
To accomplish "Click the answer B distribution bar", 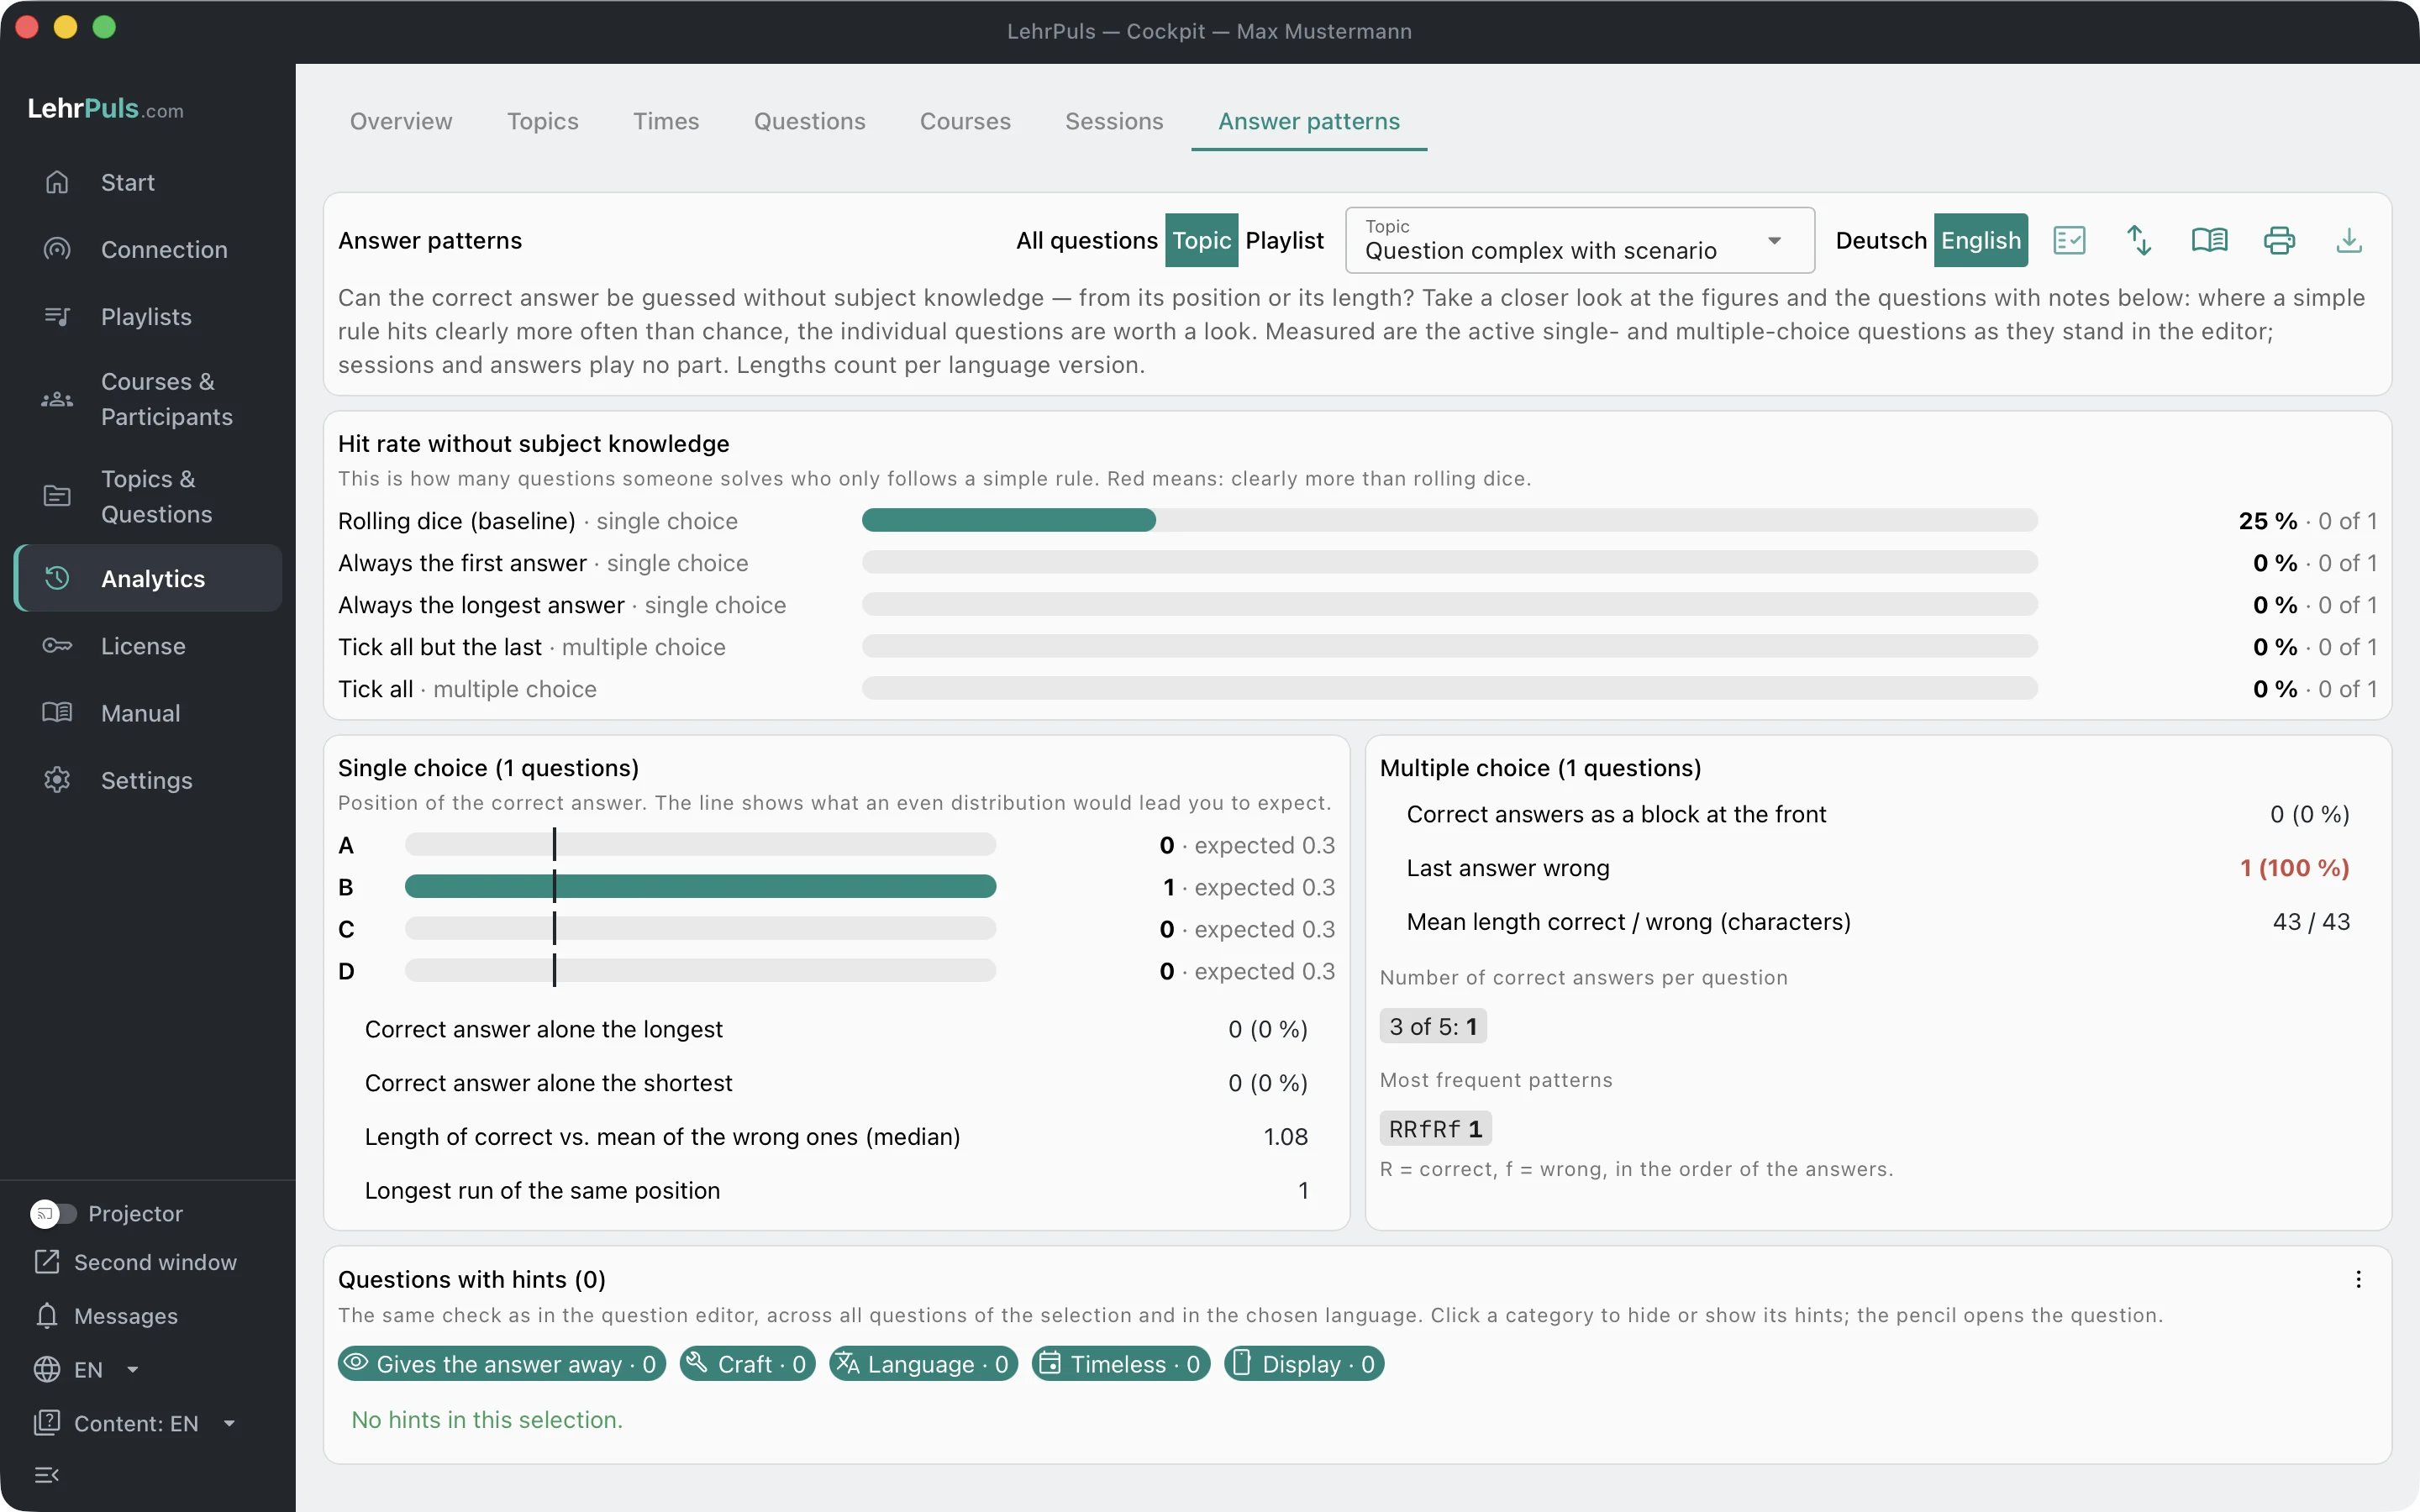I will coord(700,886).
